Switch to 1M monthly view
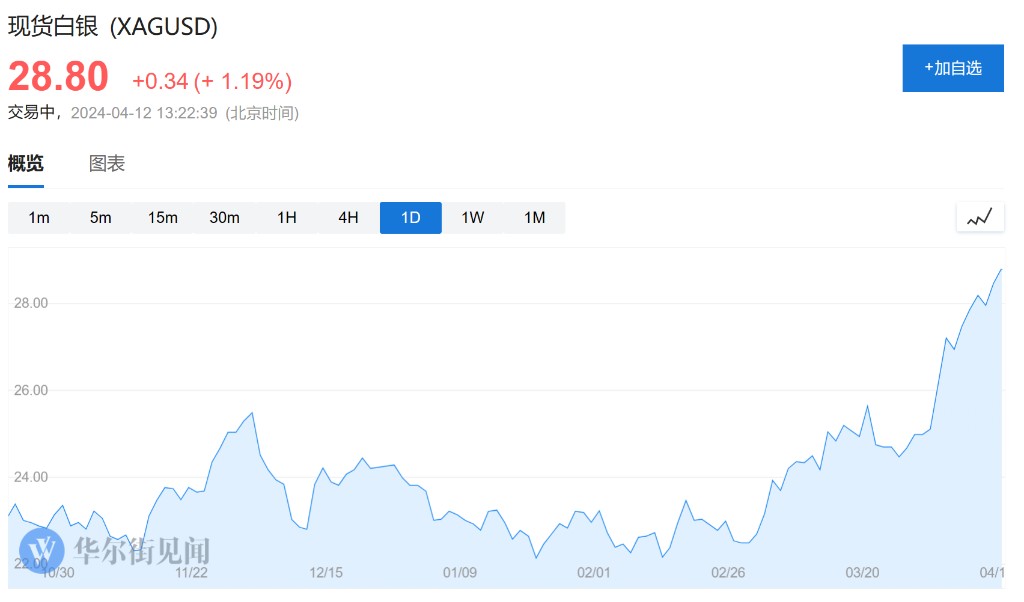Screen dimensions: 1024x602 pyautogui.click(x=535, y=218)
